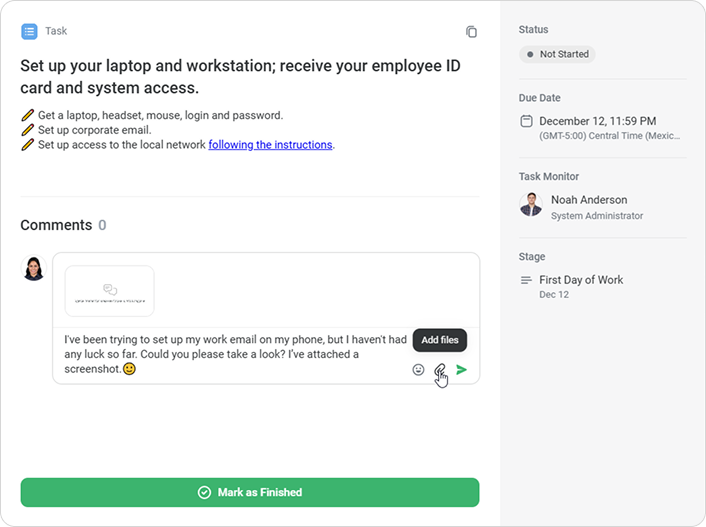Open the 'following the instructions' link
The image size is (706, 527).
(270, 145)
